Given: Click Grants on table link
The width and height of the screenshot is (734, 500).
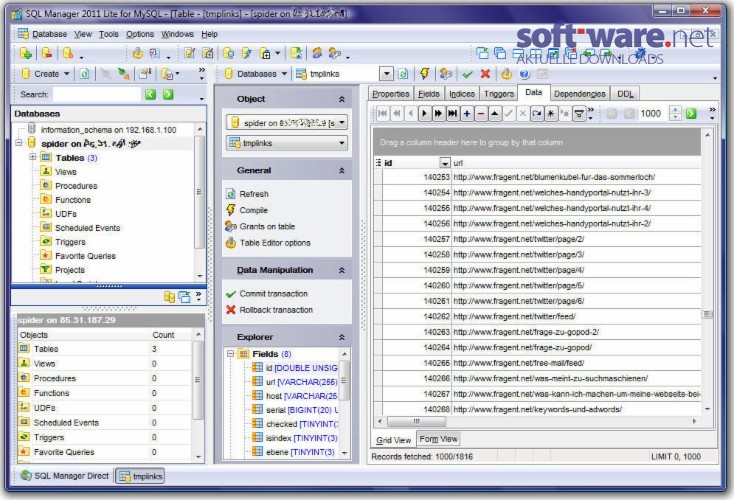Looking at the screenshot, I should [267, 227].
